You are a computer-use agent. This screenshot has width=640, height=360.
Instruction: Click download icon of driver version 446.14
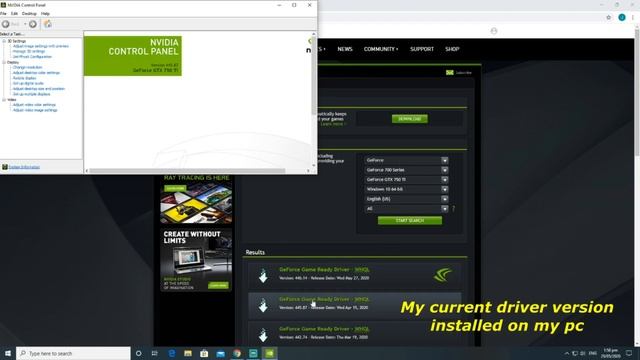click(x=263, y=276)
